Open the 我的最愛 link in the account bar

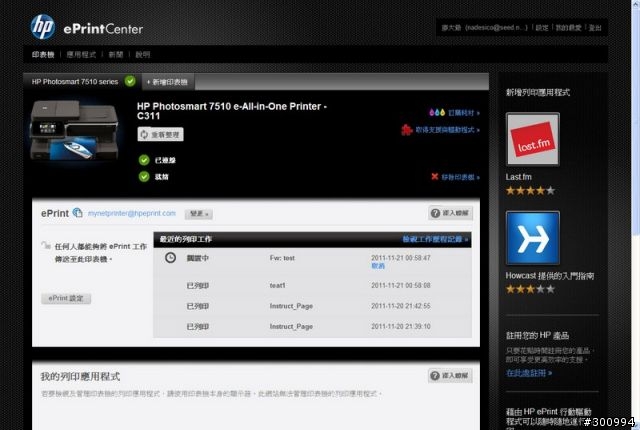(568, 28)
